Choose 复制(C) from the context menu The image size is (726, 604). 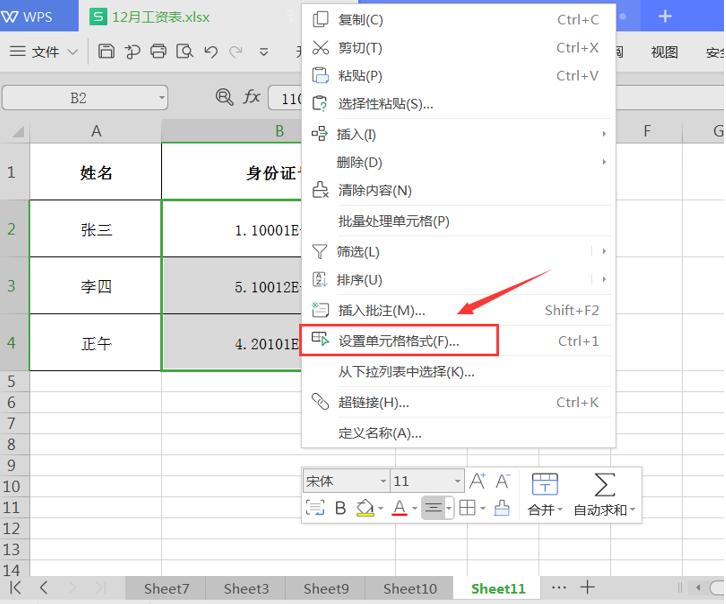458,20
